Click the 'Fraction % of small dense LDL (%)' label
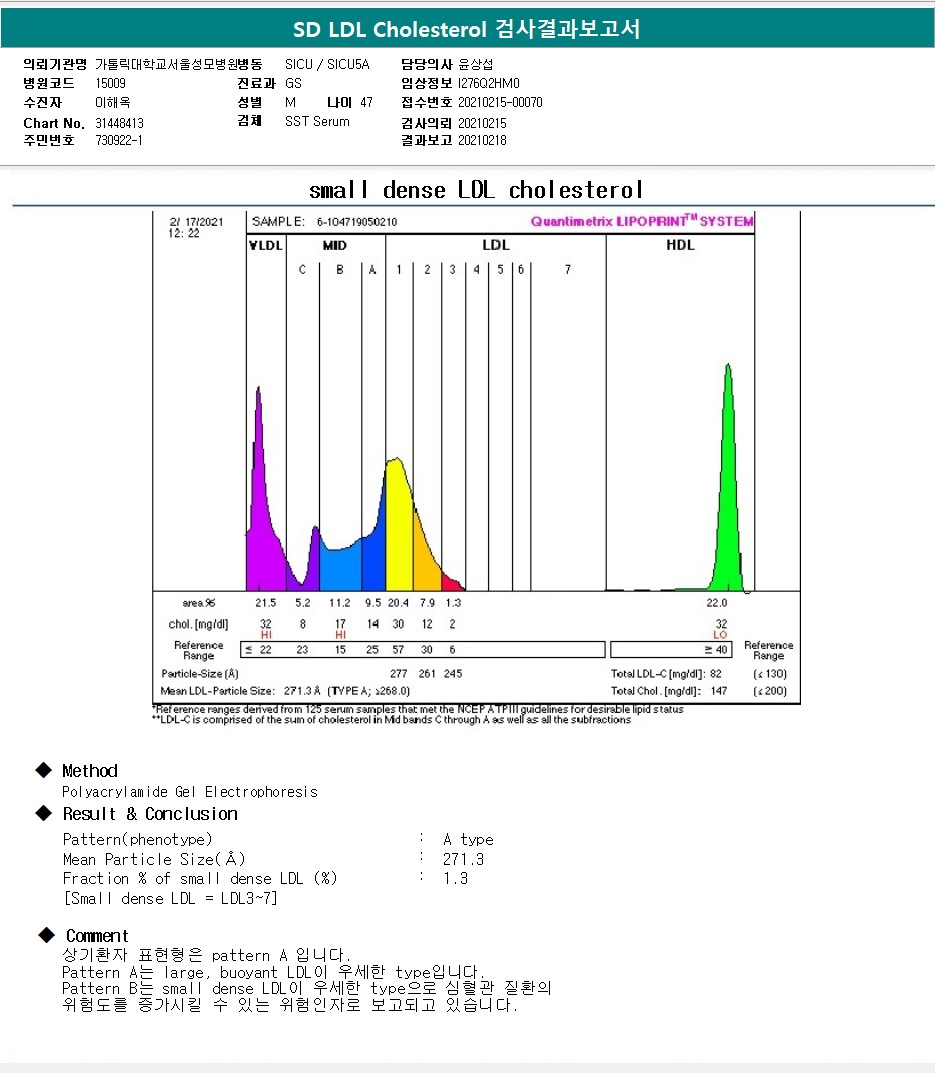 [200, 879]
